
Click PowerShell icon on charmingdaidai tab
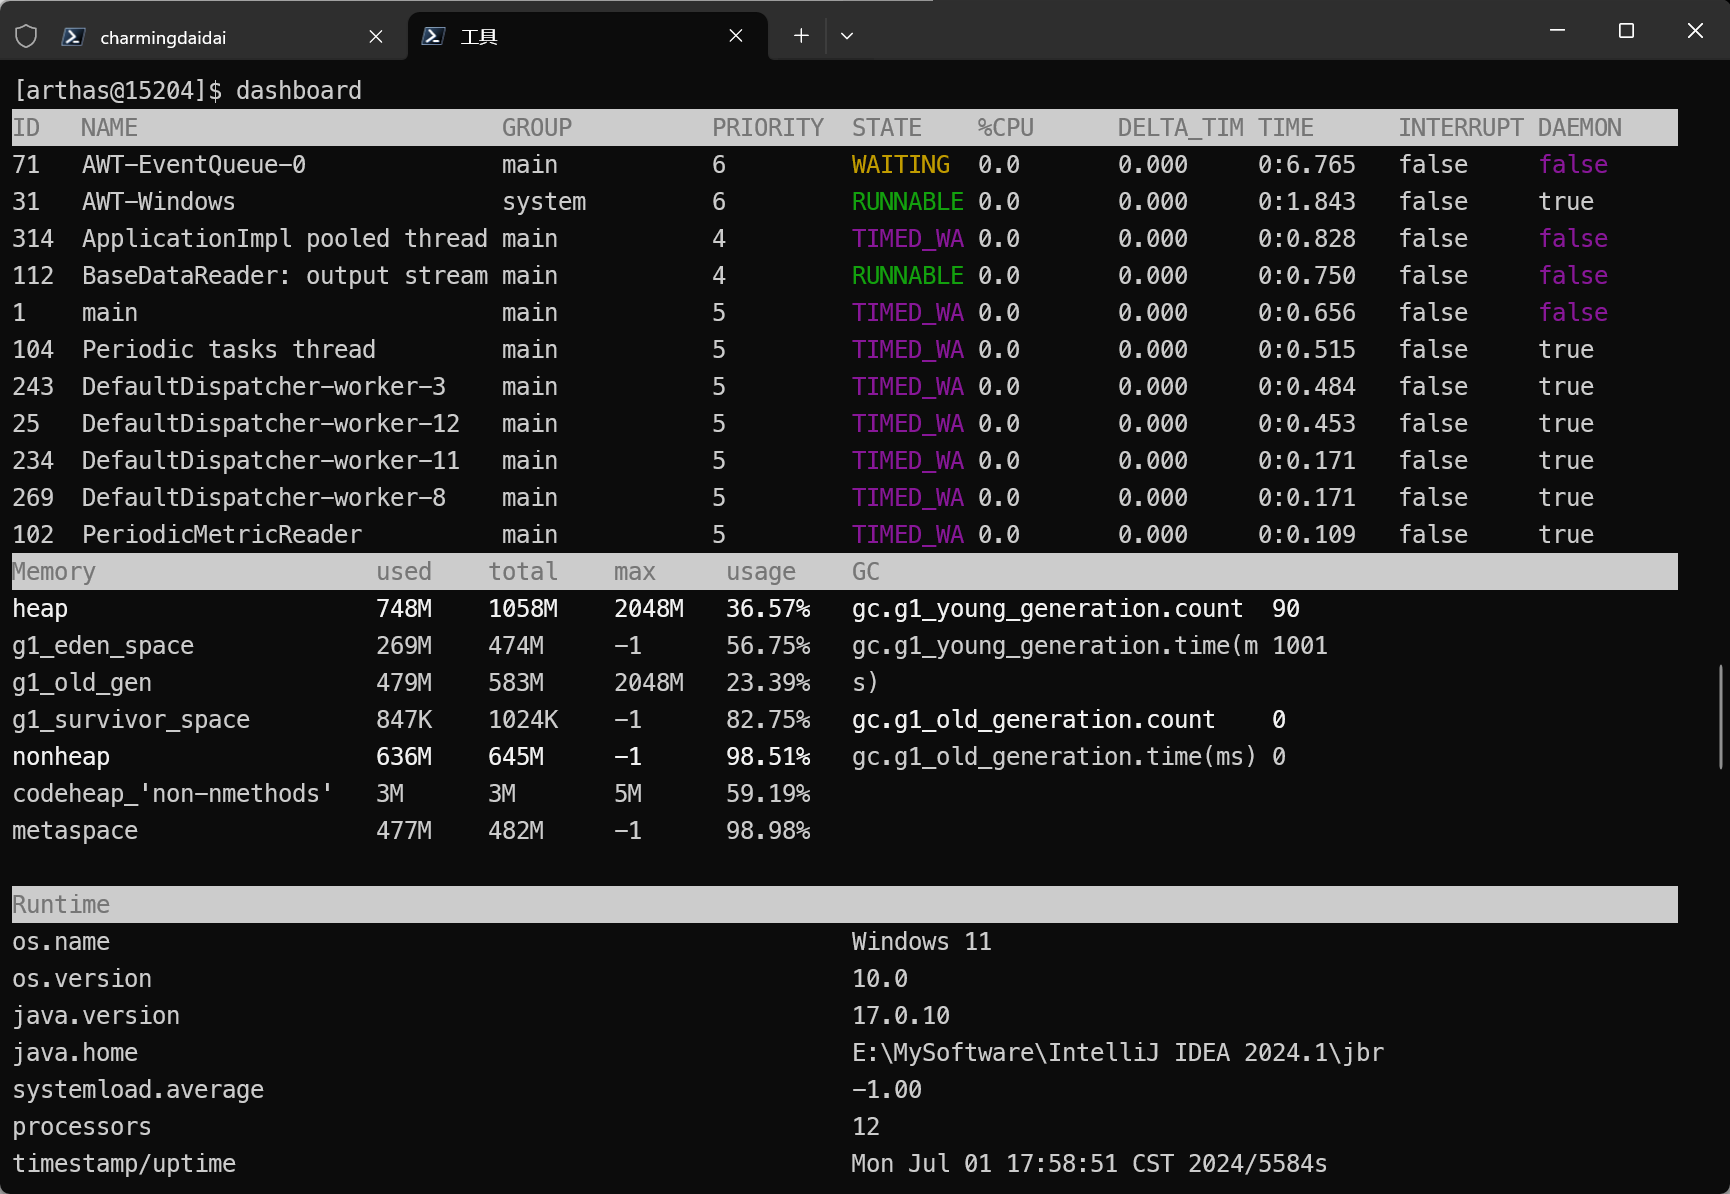[73, 37]
